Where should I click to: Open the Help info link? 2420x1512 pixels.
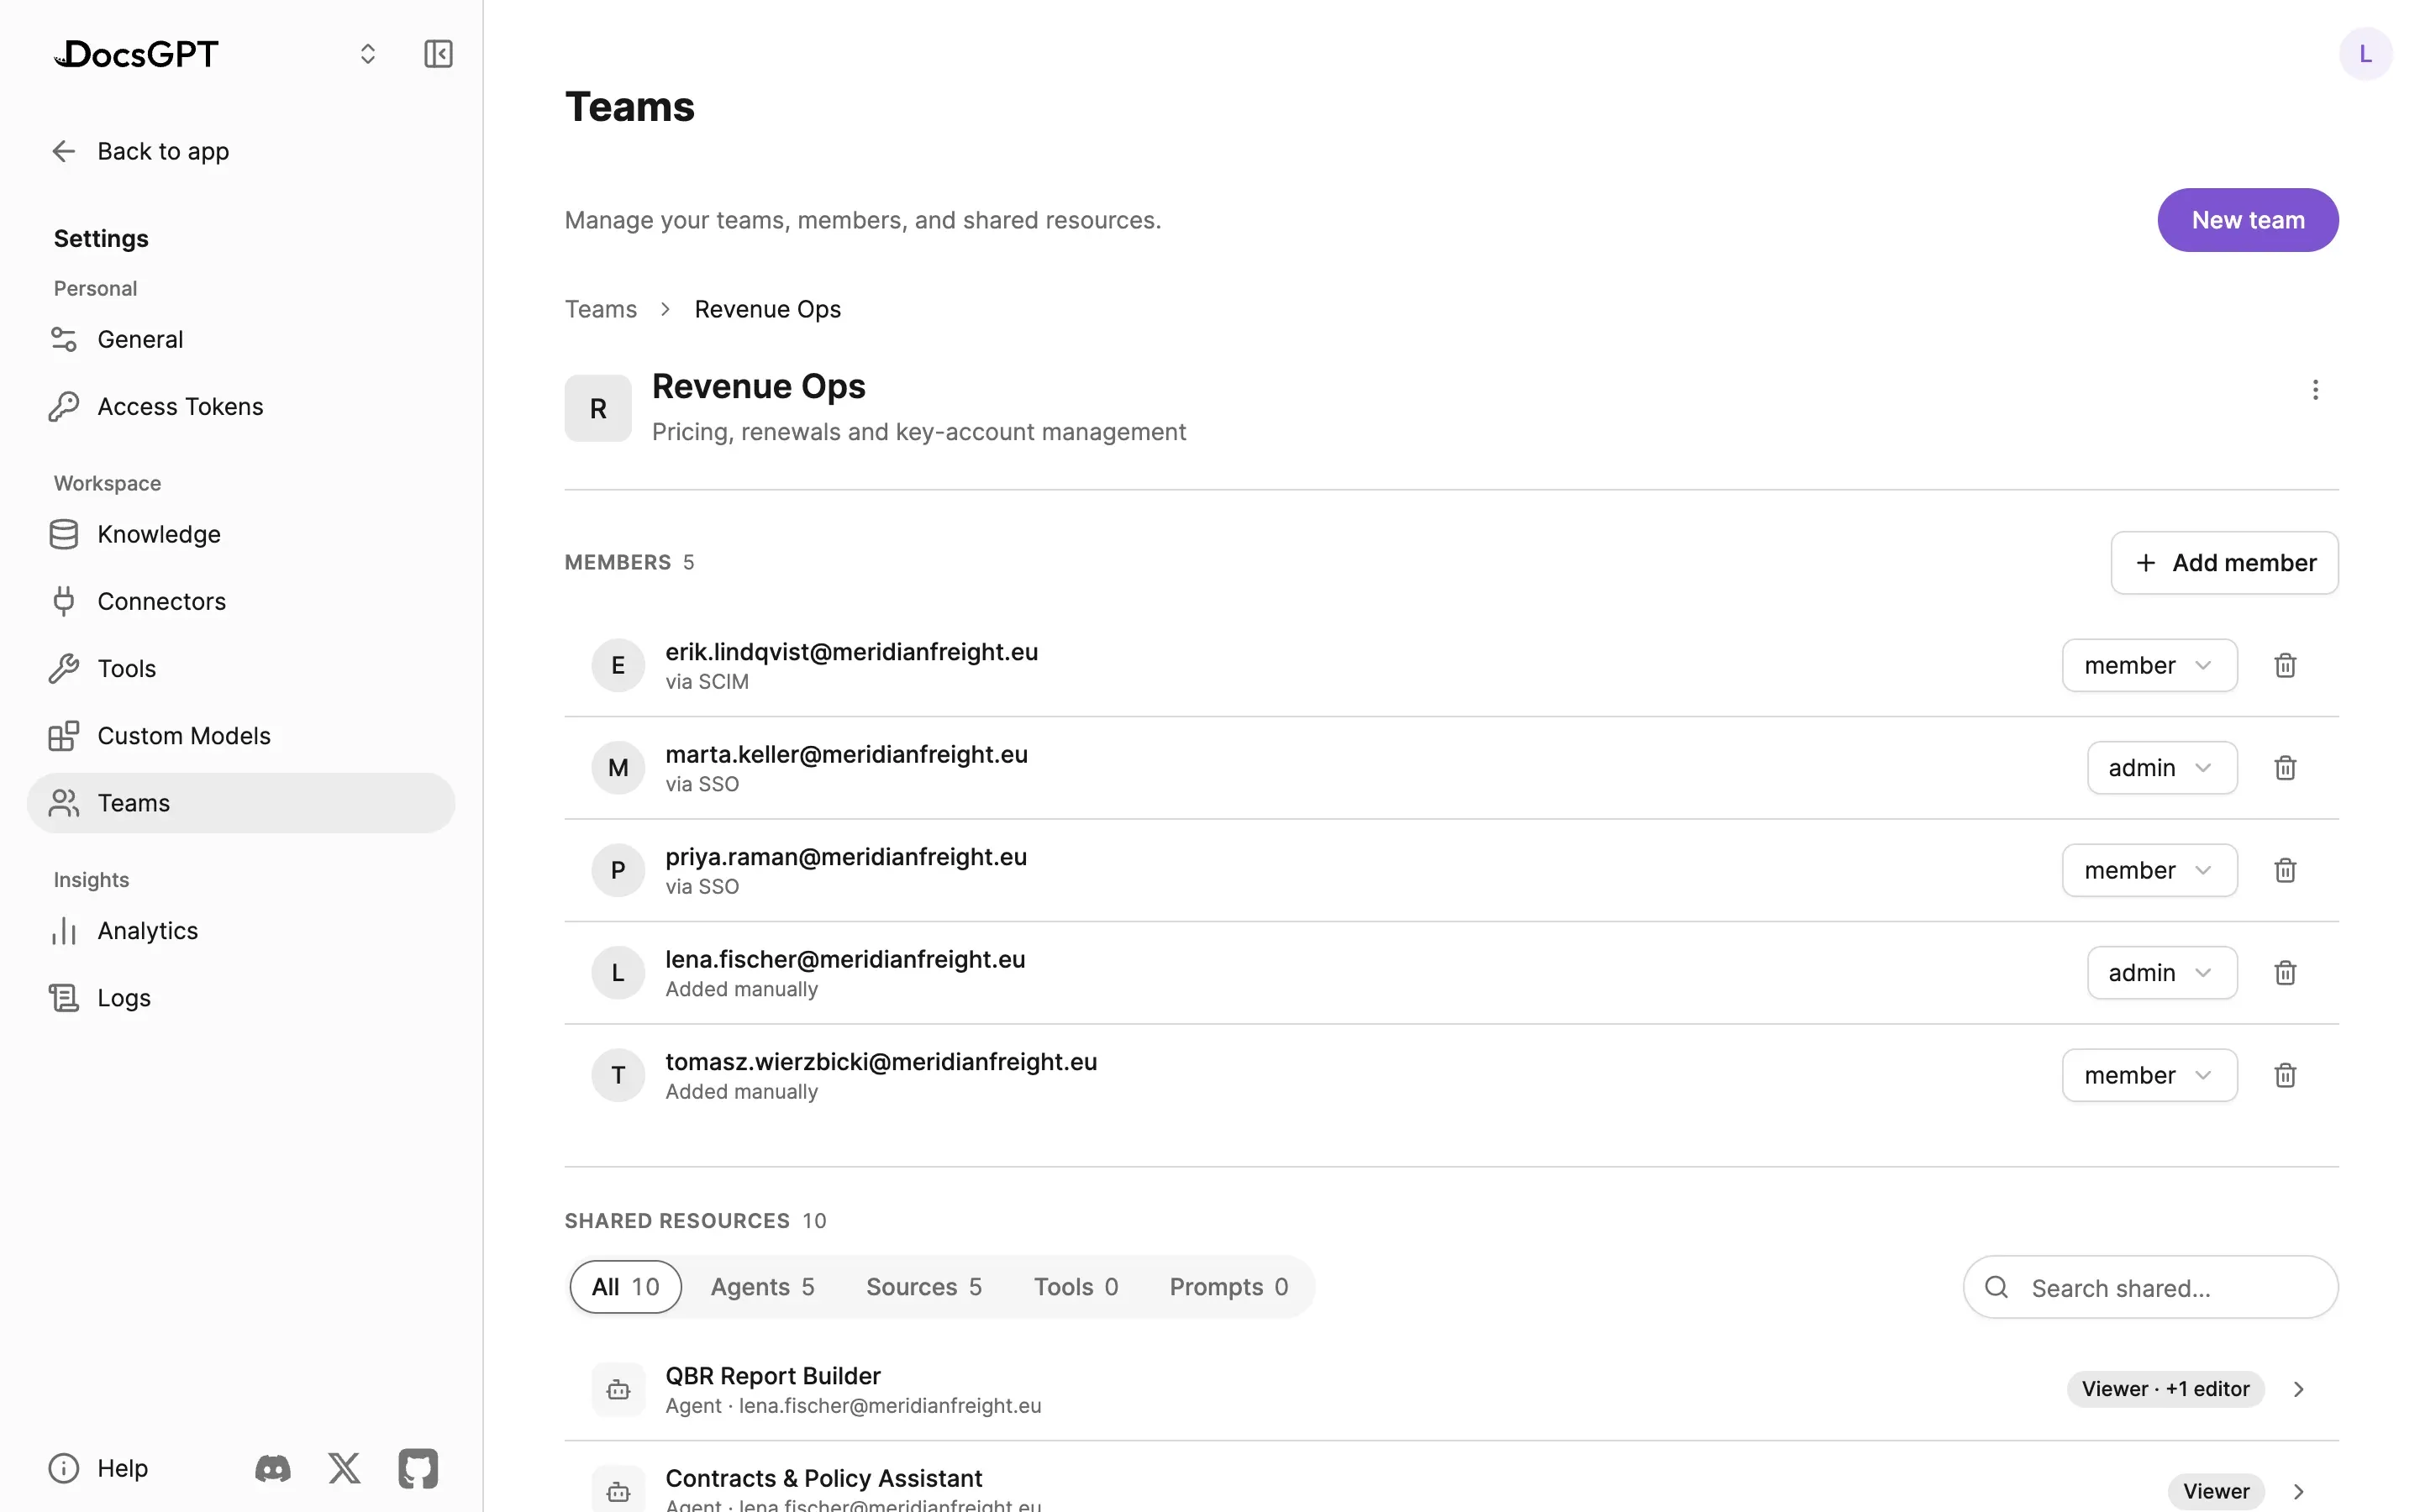click(99, 1468)
